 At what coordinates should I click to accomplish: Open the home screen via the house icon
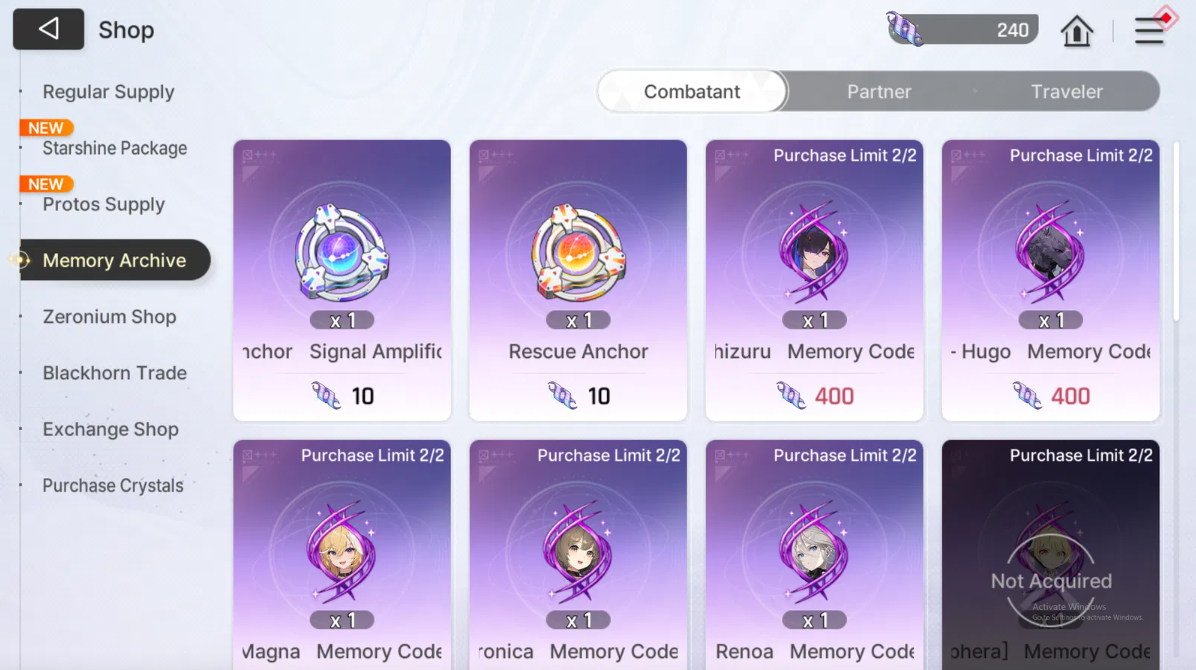click(1076, 31)
